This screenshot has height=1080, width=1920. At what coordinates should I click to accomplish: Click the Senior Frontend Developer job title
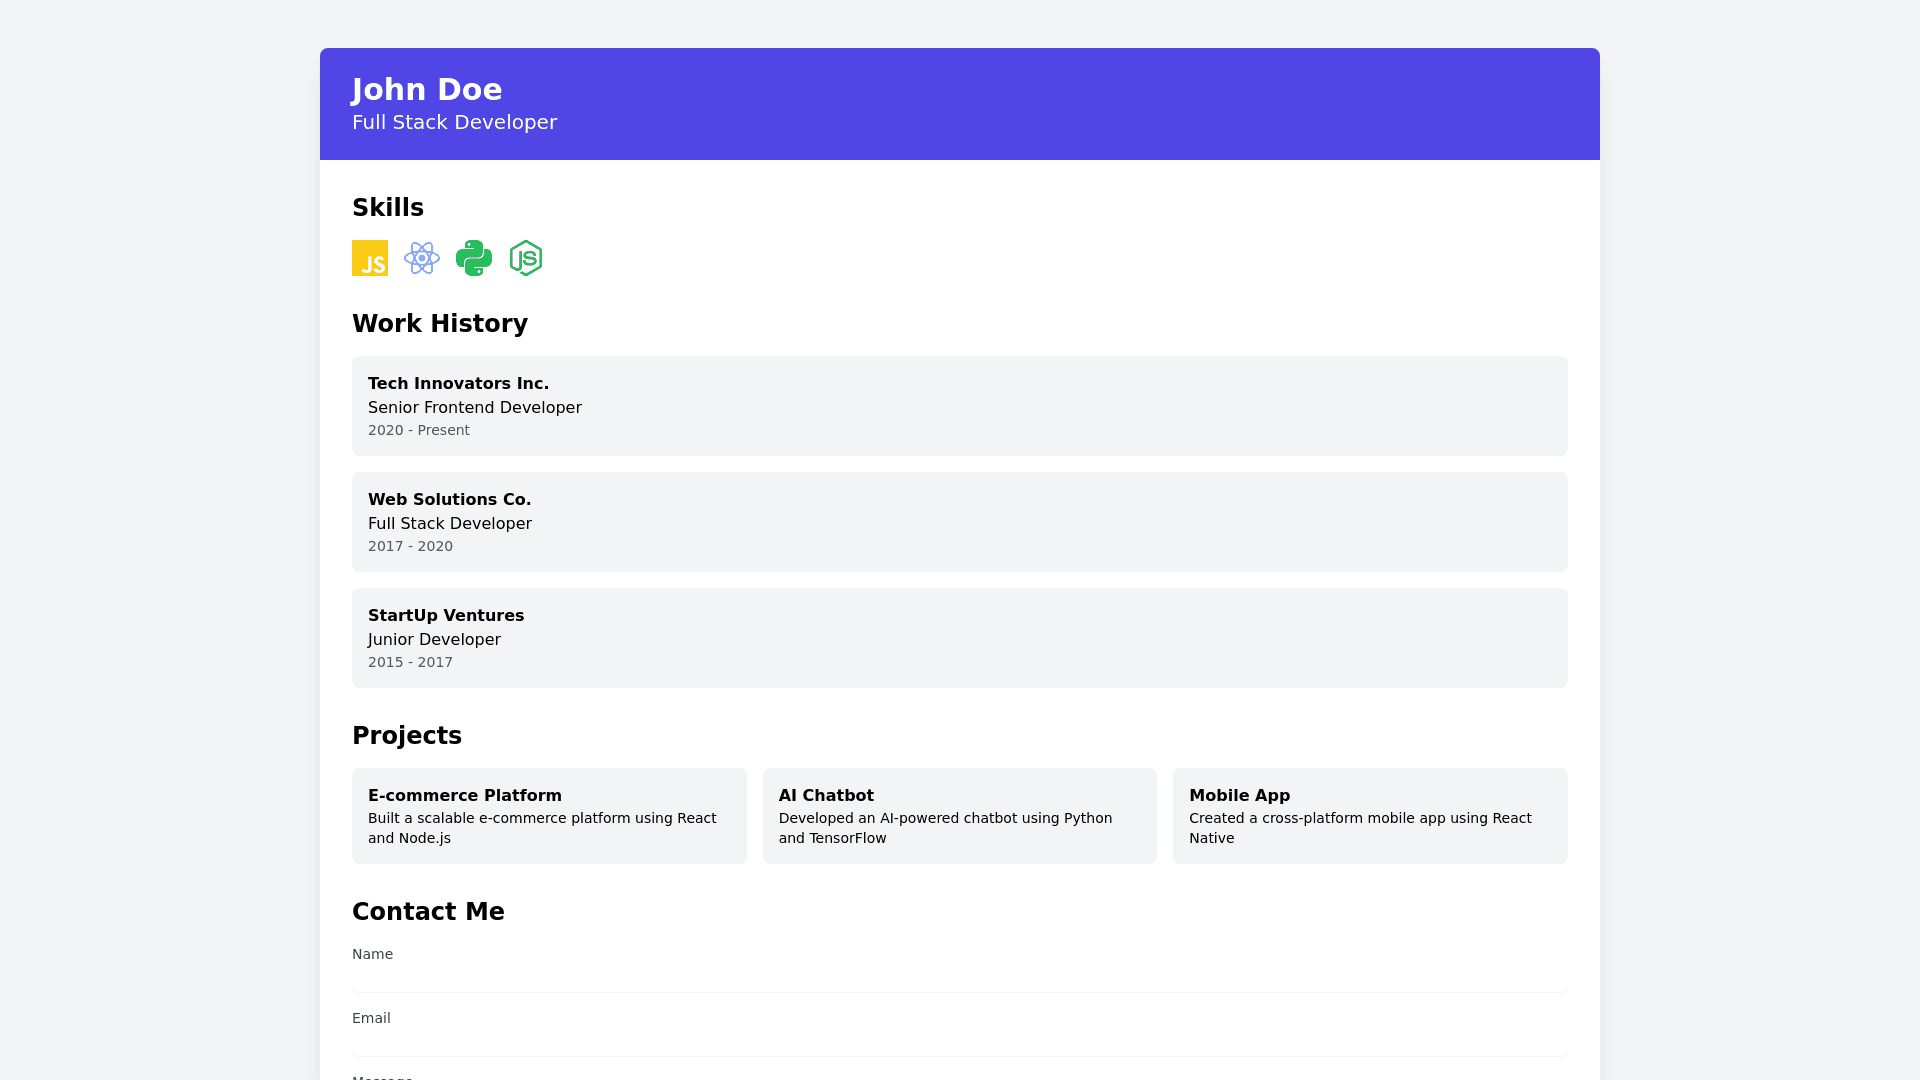pos(474,408)
